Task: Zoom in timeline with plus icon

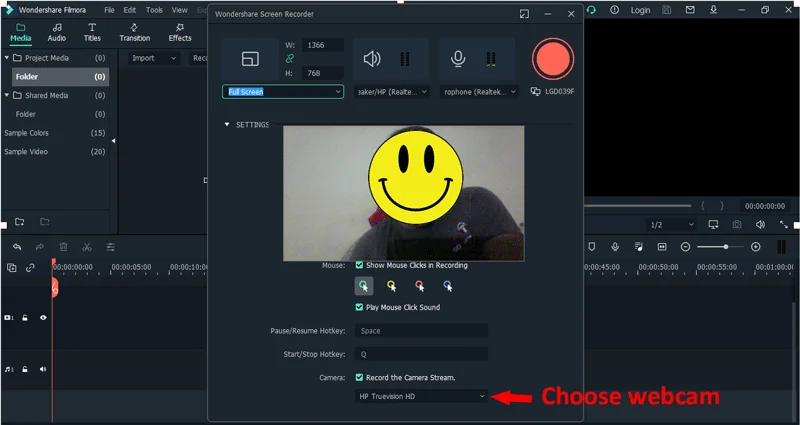Action: pyautogui.click(x=756, y=246)
